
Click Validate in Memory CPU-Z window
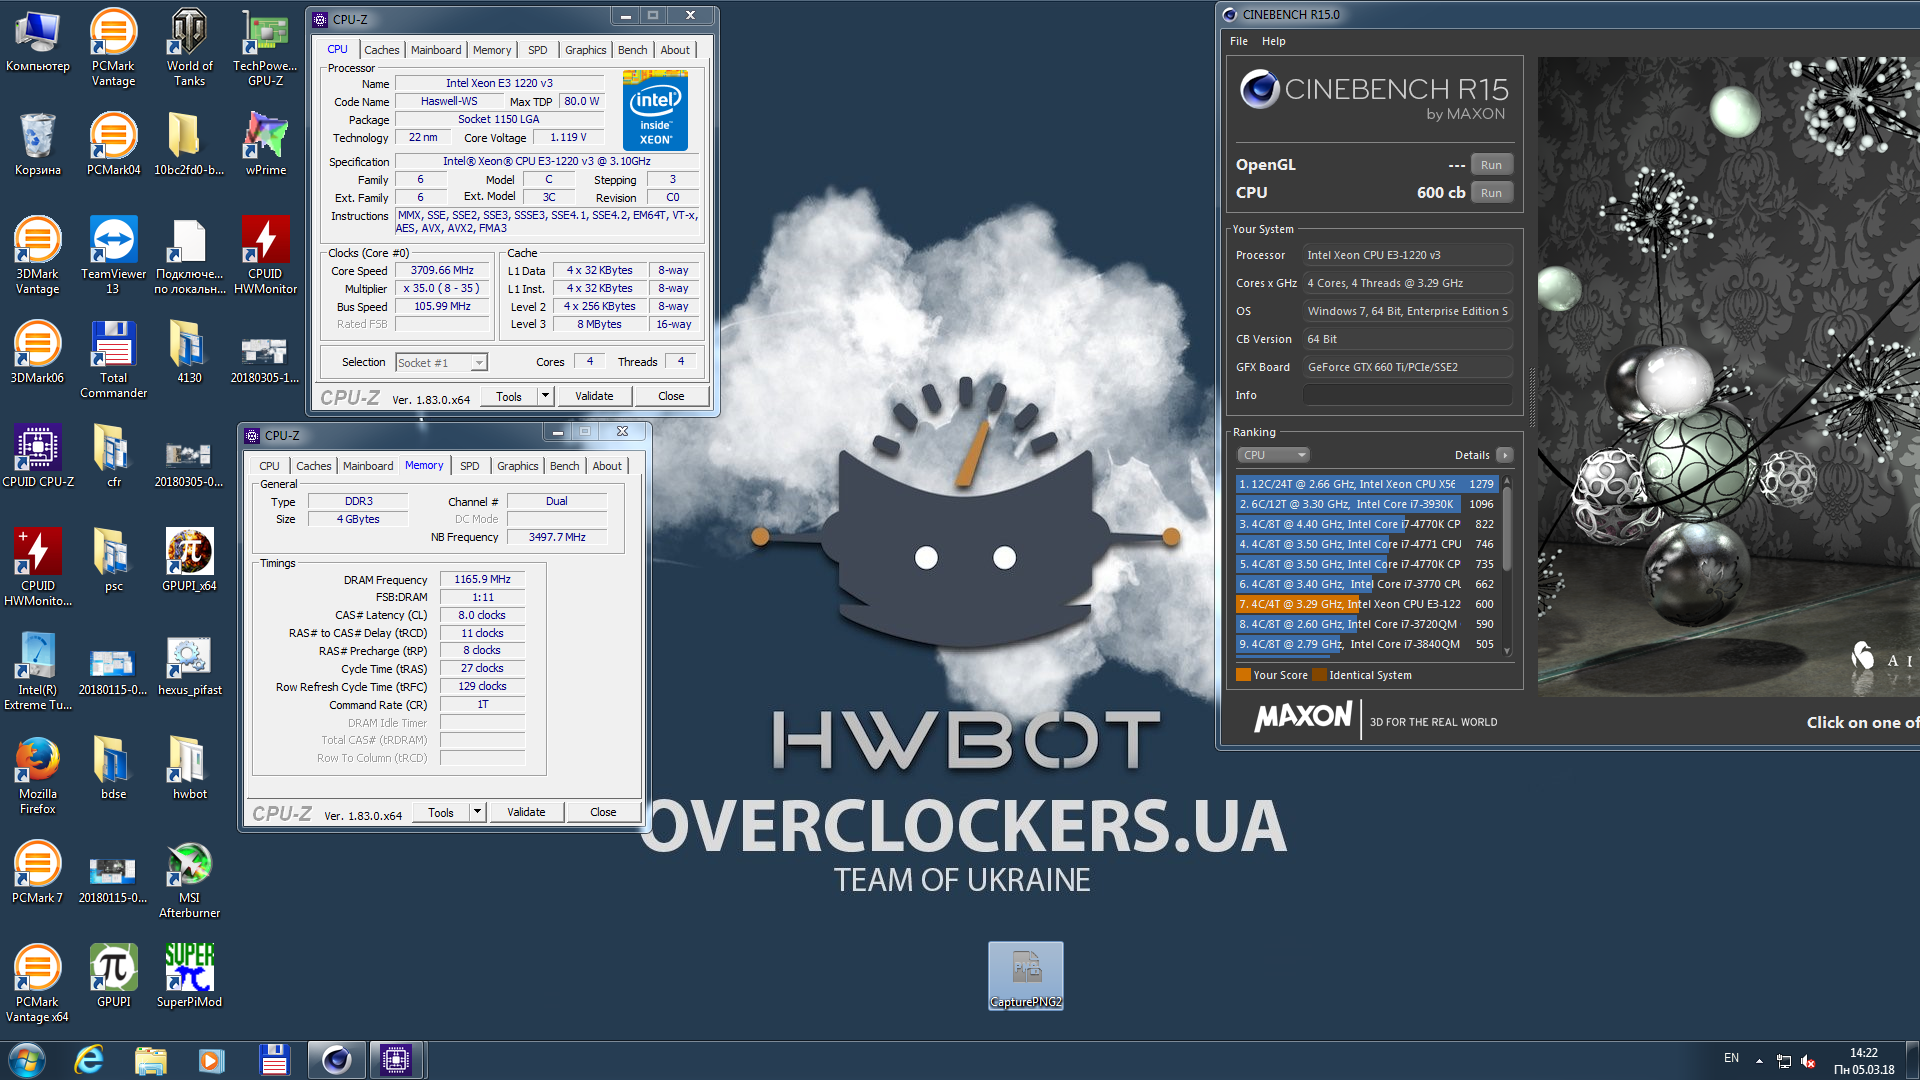526,812
